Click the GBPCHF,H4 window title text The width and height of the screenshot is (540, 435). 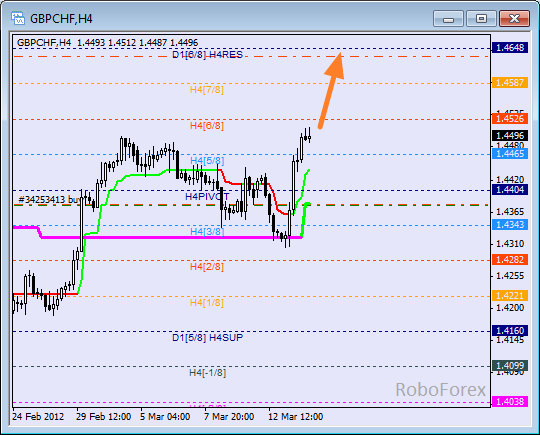[x=61, y=19]
